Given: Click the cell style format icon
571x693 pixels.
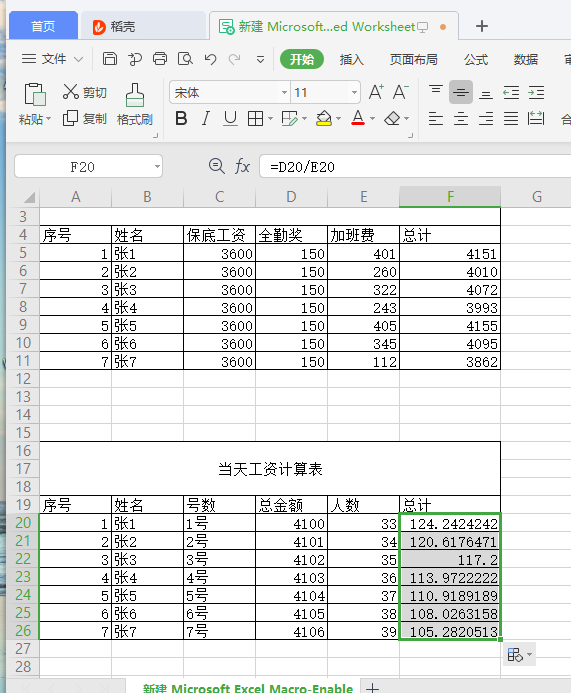Looking at the screenshot, I should click(290, 118).
